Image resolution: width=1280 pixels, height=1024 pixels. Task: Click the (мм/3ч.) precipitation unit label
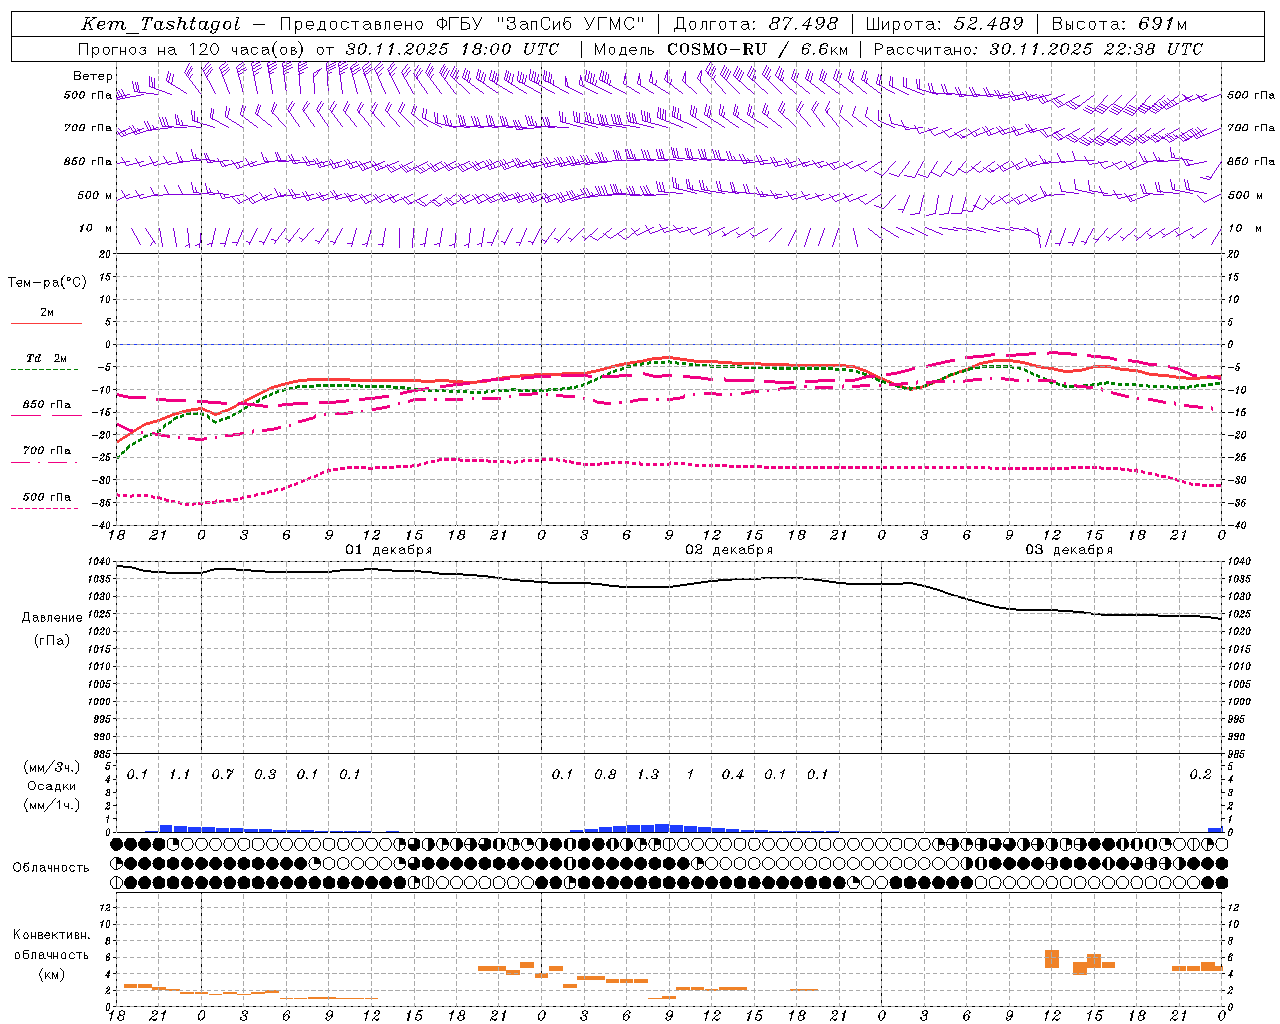pos(52,767)
